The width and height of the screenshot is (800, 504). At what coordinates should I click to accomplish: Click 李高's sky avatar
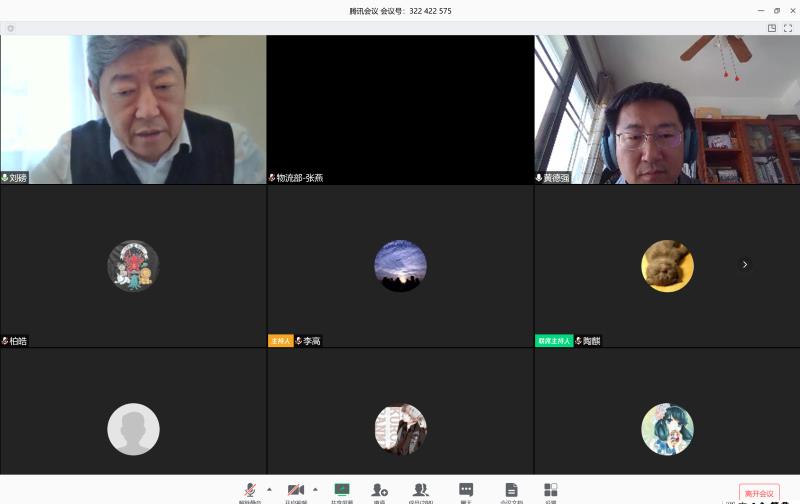pos(401,266)
